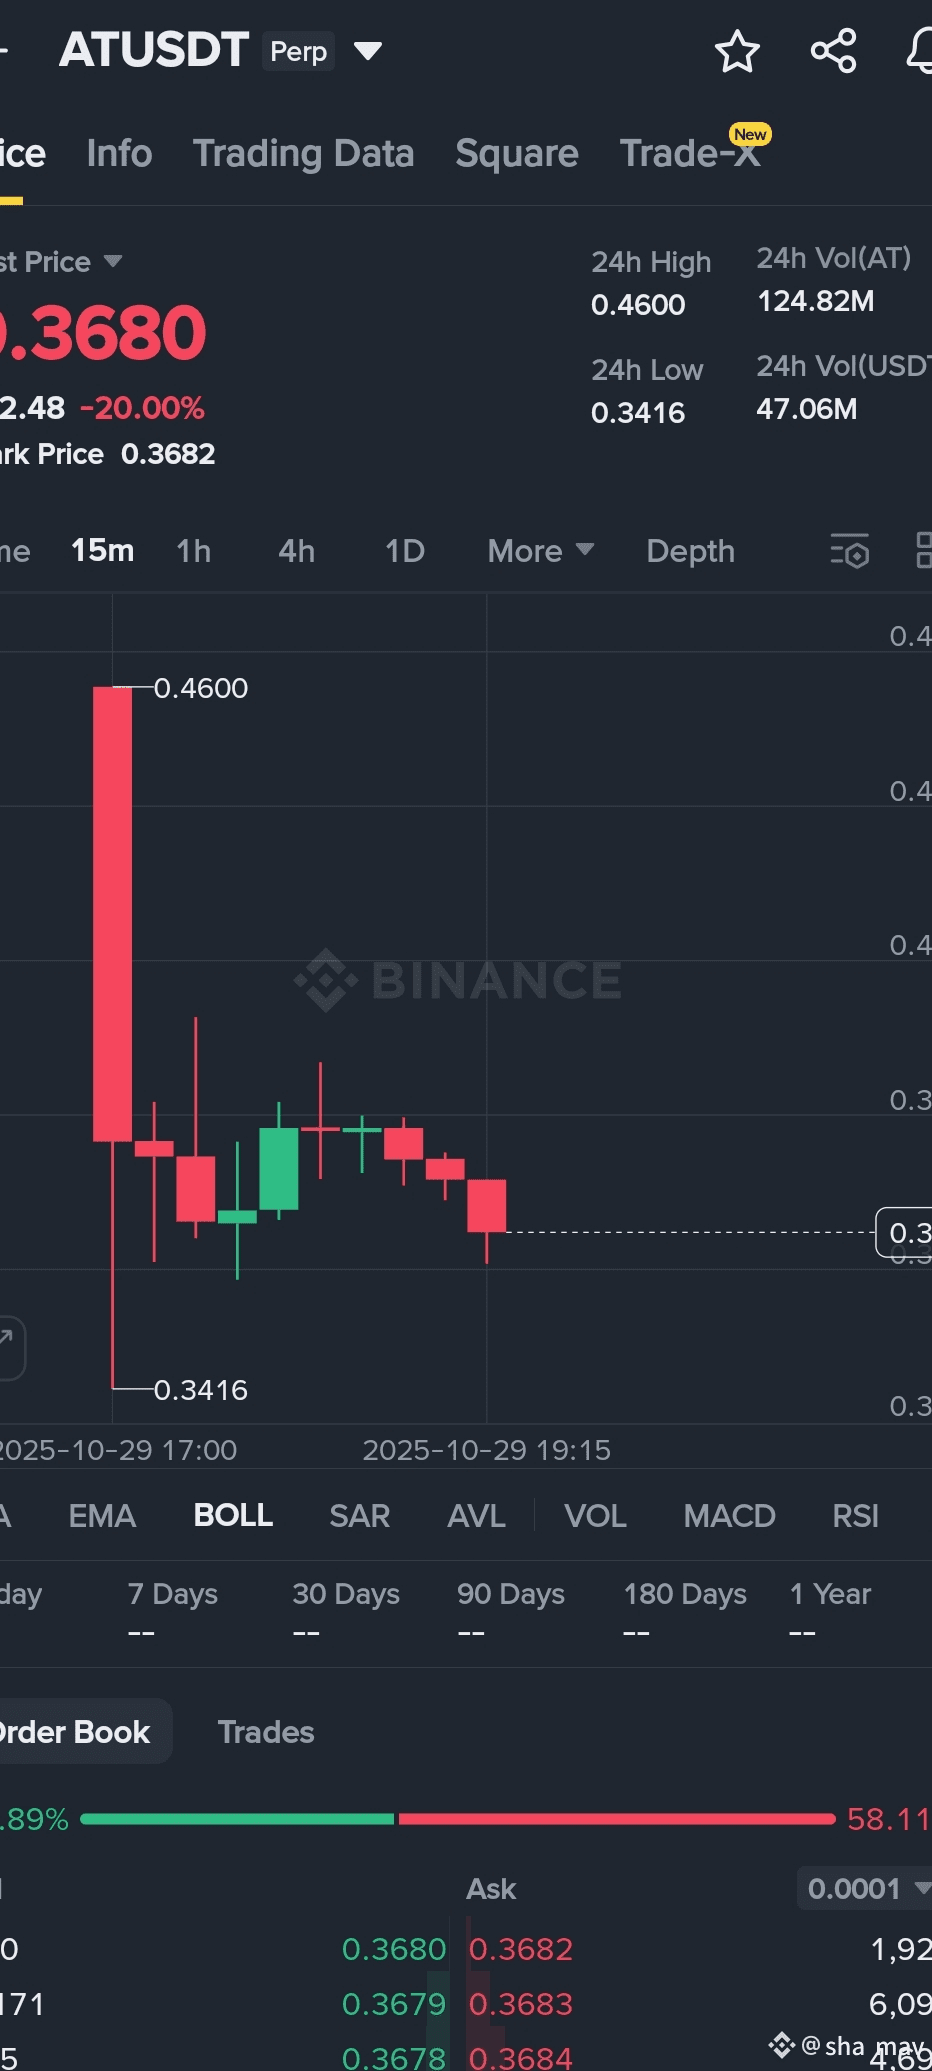Open the ATUSDT pair selector dropdown arrow
The width and height of the screenshot is (932, 2071).
click(x=368, y=51)
